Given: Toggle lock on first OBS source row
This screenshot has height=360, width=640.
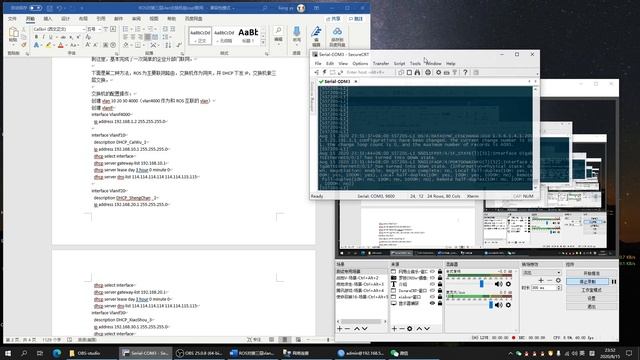Looking at the screenshot, I should click(440, 271).
